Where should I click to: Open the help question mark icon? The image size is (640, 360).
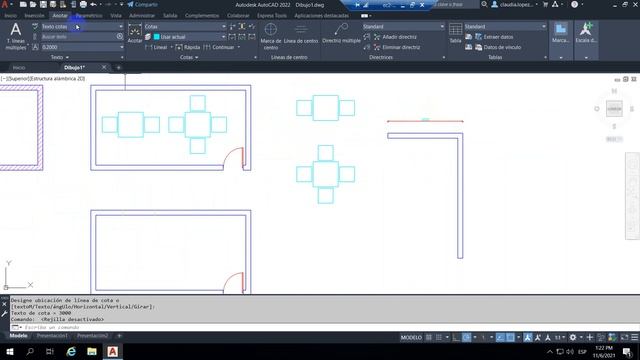pos(574,4)
